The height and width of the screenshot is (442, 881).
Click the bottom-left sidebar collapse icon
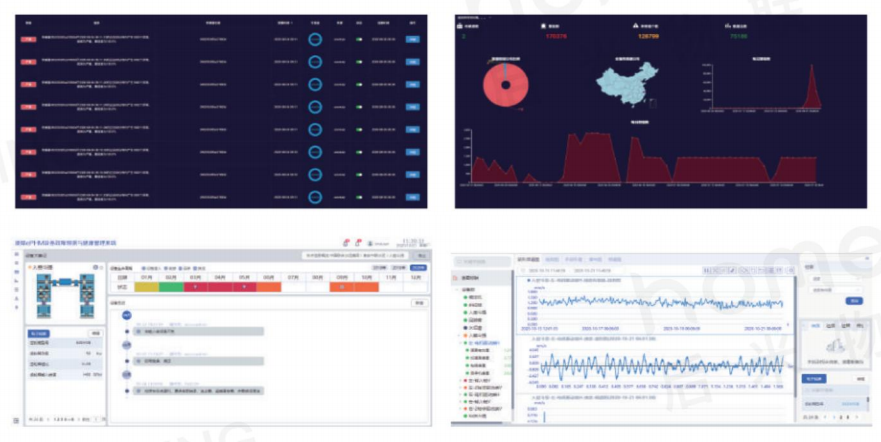tap(16, 420)
